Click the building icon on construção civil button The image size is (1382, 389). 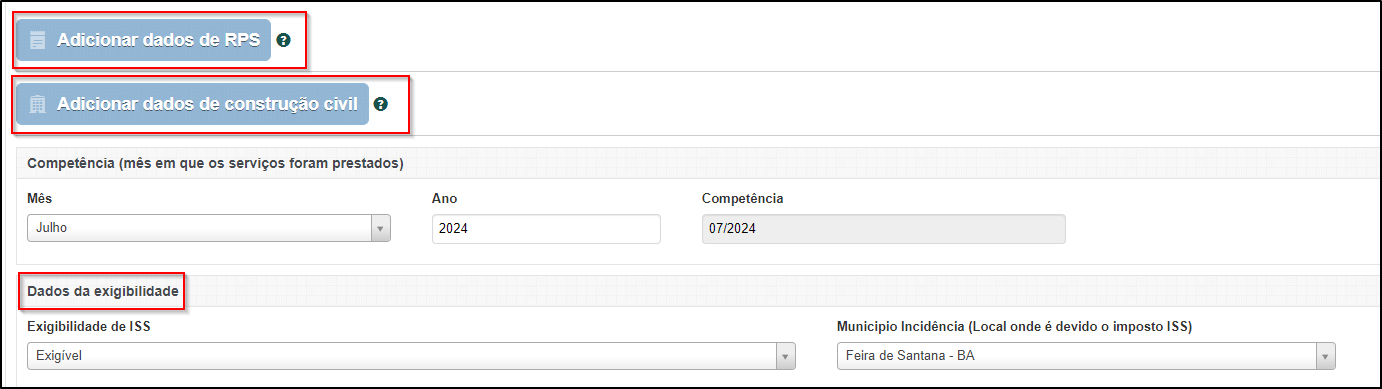[38, 104]
